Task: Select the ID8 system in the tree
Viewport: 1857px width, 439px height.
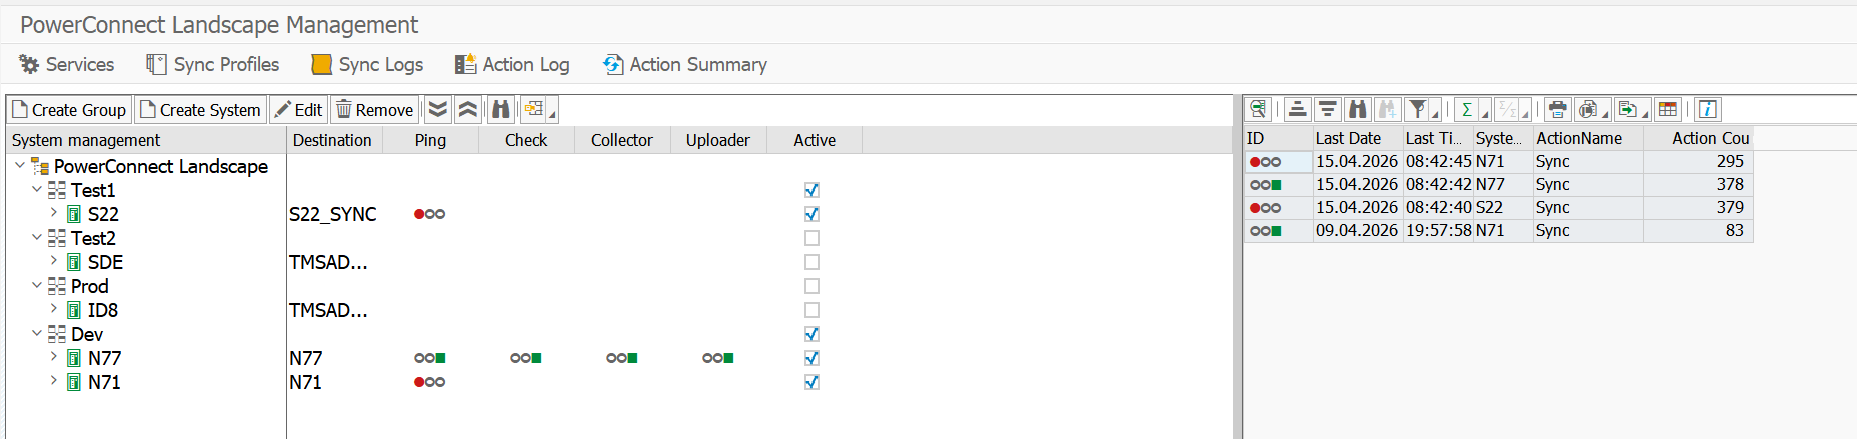Action: coord(102,310)
